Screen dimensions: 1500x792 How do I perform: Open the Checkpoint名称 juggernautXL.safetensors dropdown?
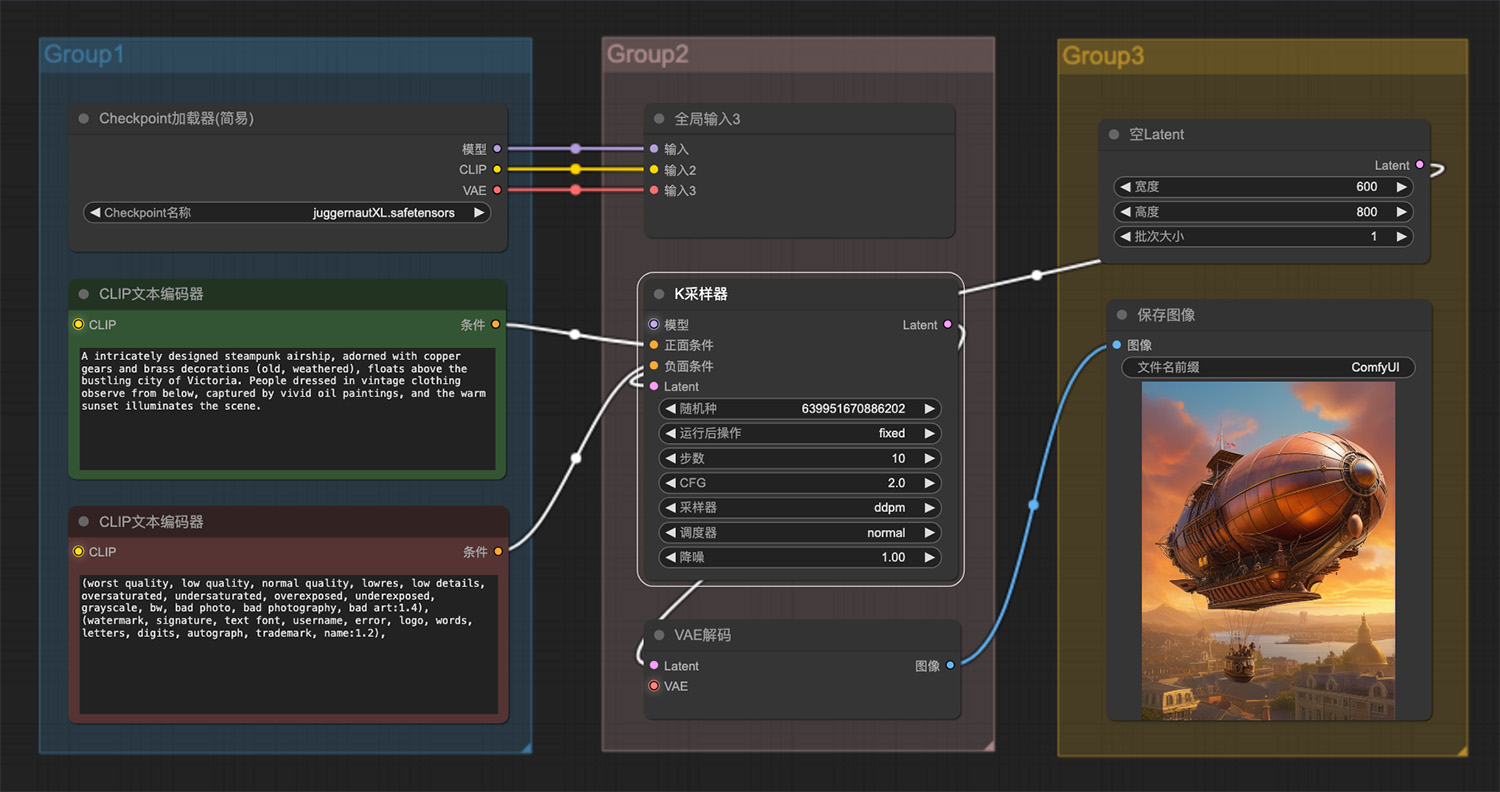click(287, 213)
